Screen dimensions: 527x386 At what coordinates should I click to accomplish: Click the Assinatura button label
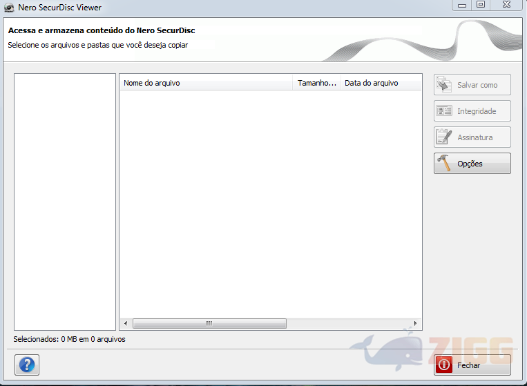tap(475, 137)
